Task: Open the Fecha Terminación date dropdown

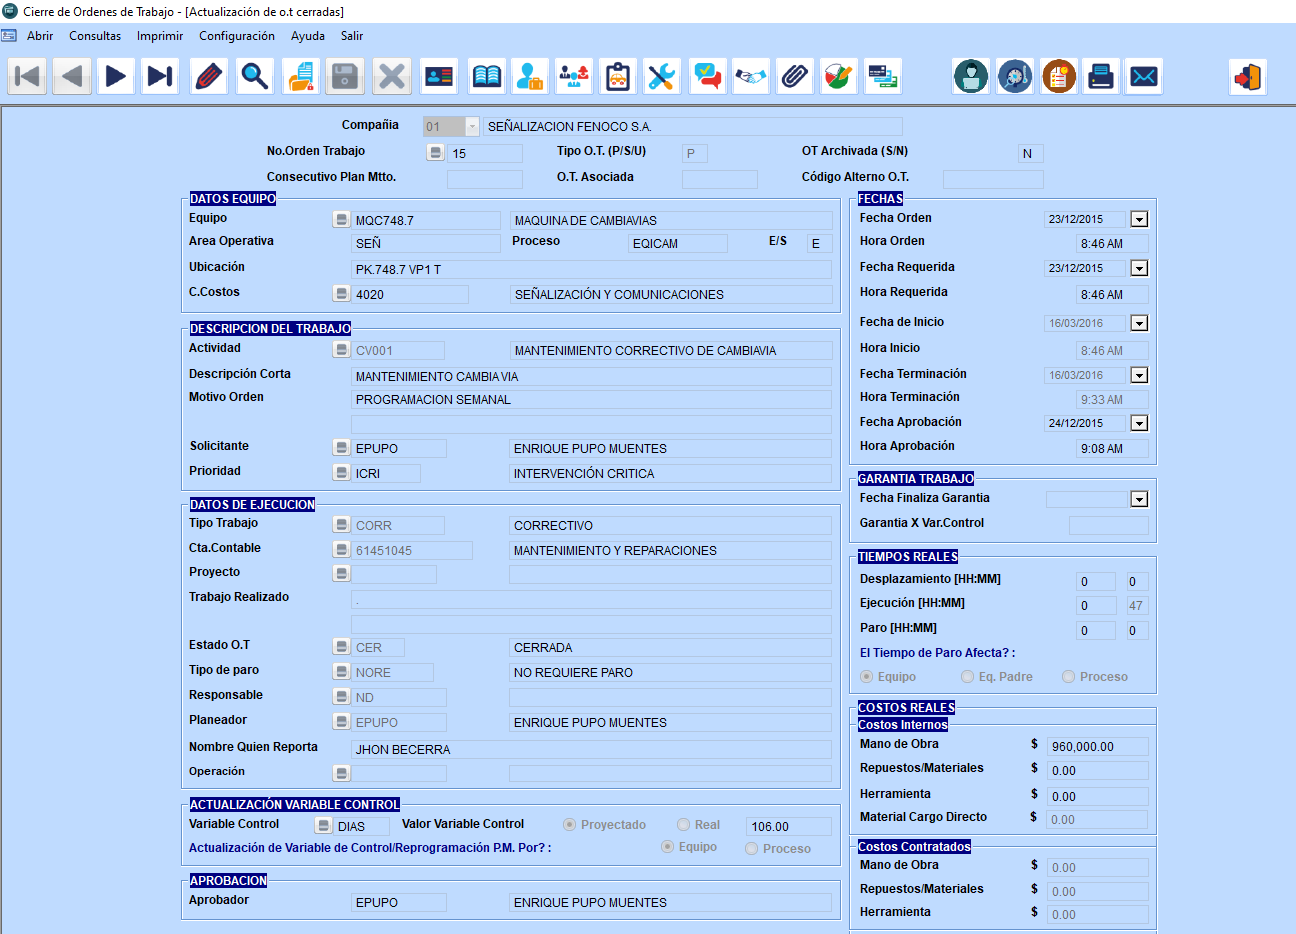Action: tap(1139, 375)
